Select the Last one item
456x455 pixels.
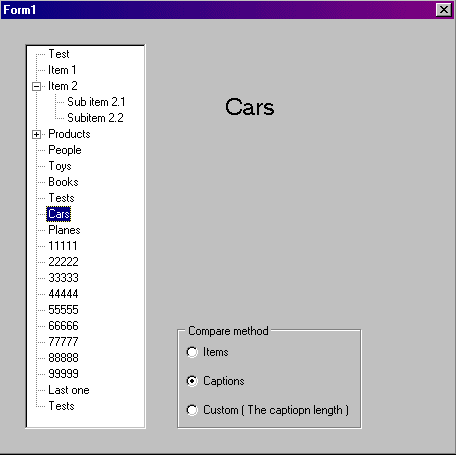pos(69,390)
